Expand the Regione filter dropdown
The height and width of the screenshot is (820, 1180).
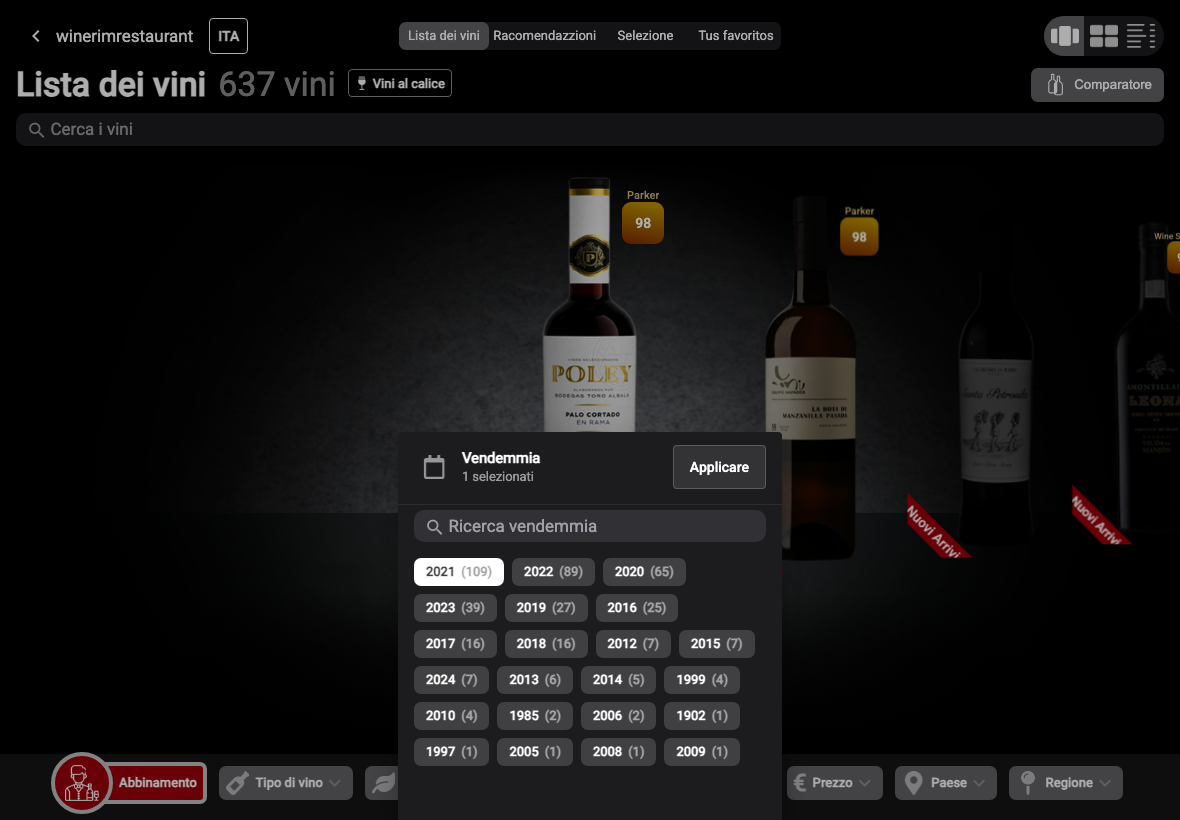pyautogui.click(x=1066, y=783)
